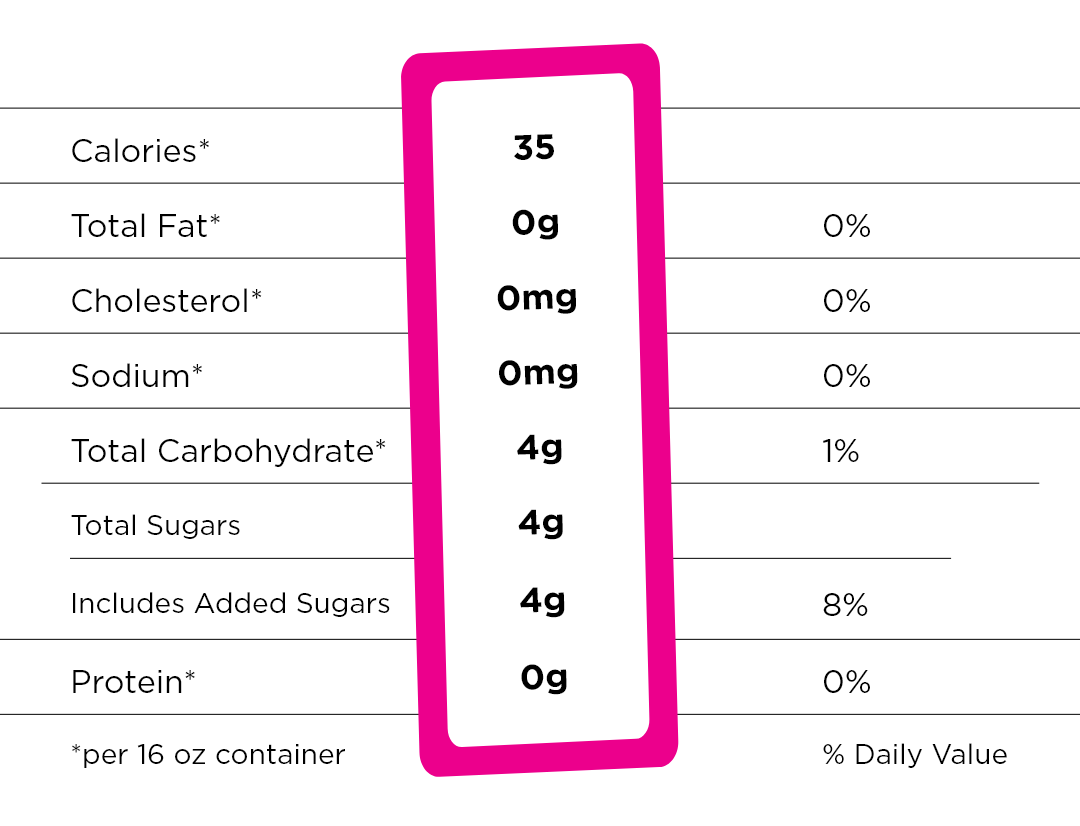
Task: Select the 35 calories value
Action: 534,148
